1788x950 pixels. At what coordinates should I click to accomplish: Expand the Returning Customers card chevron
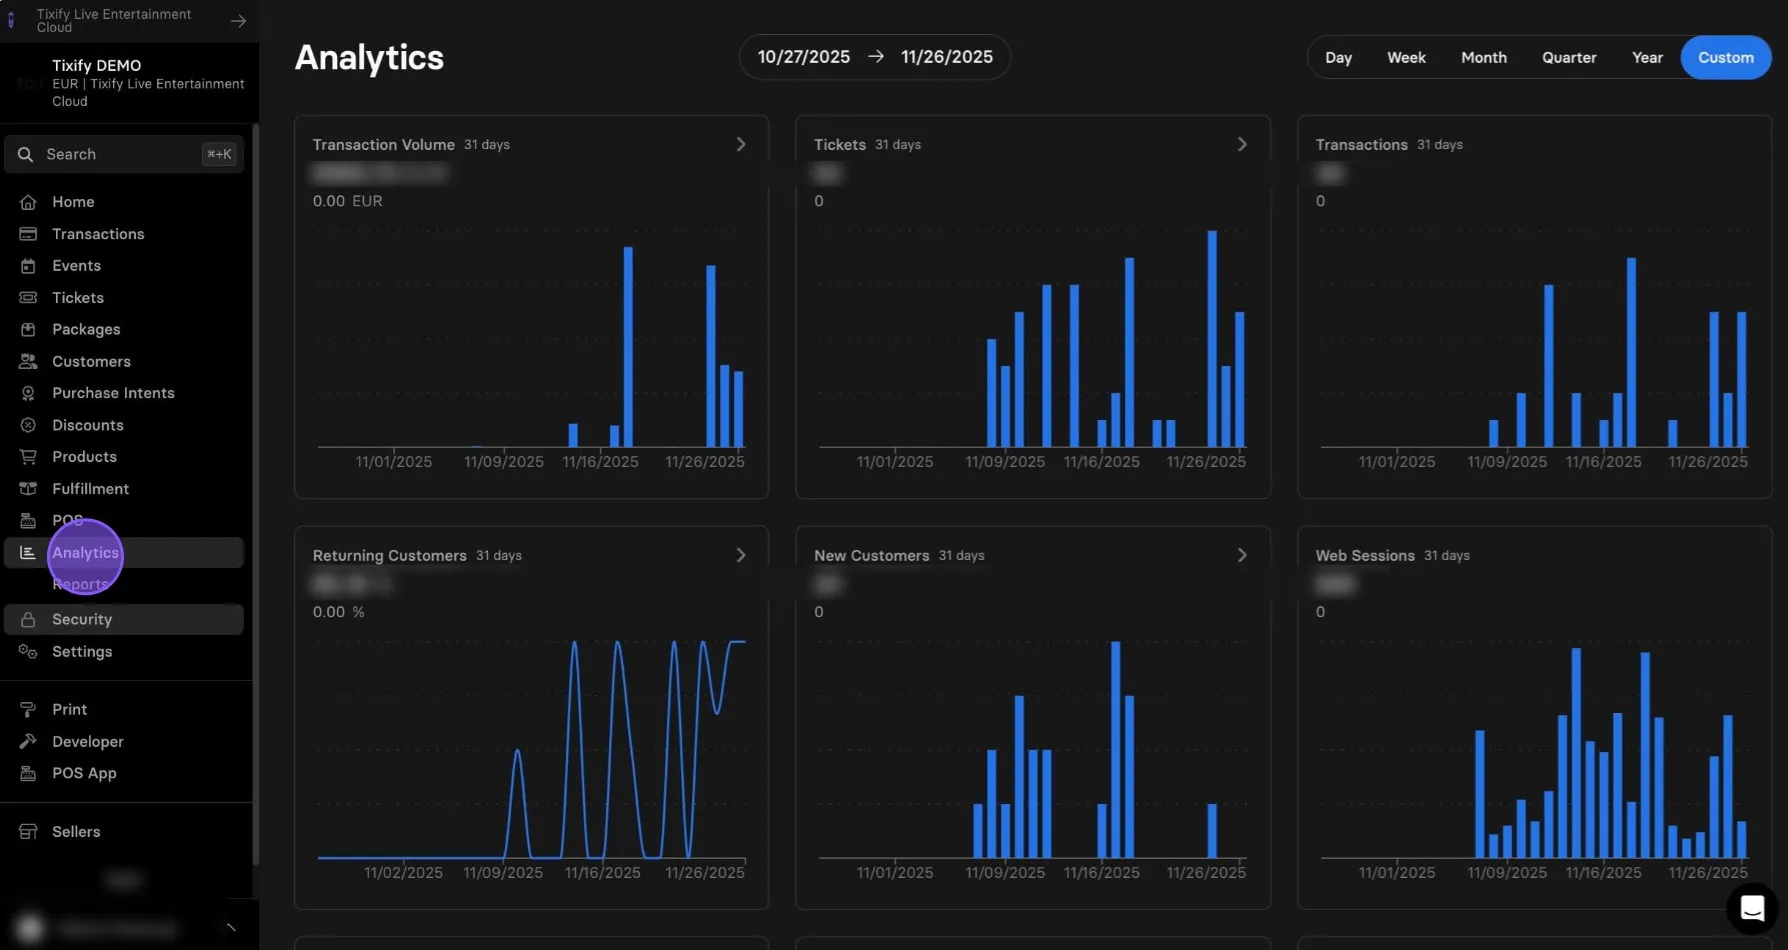click(x=741, y=555)
